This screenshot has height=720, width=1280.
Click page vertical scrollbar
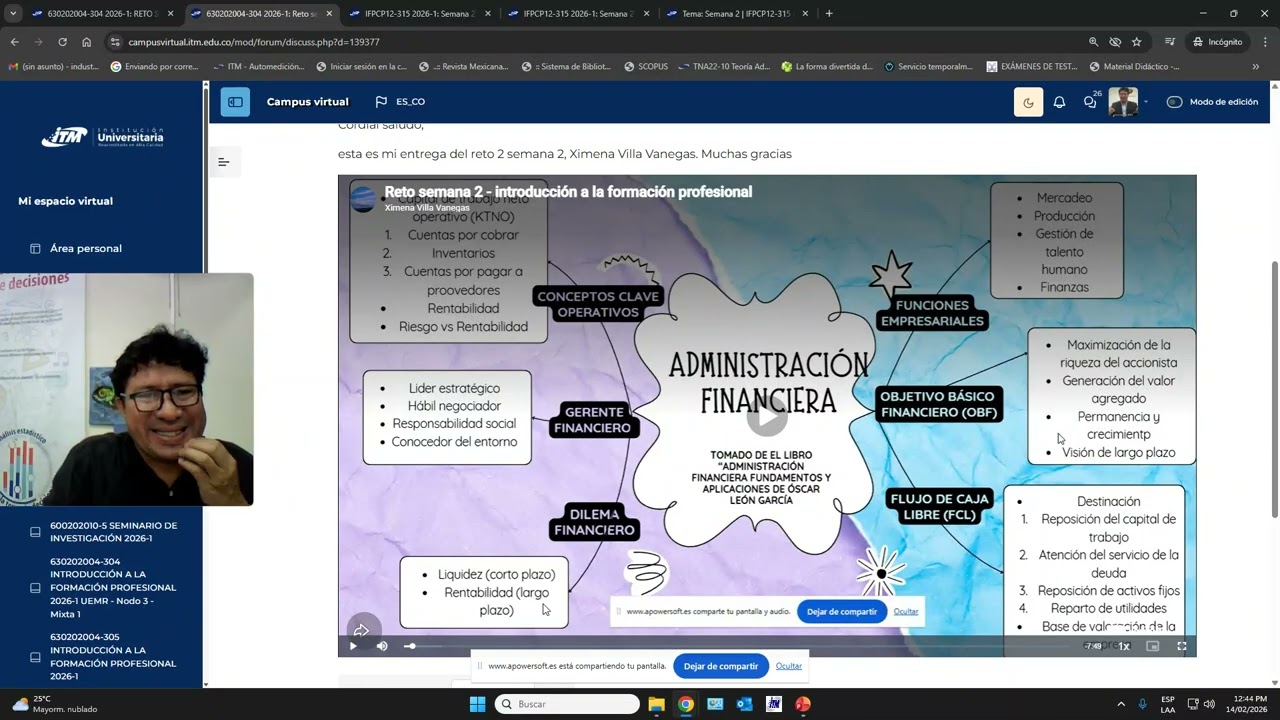[1274, 390]
